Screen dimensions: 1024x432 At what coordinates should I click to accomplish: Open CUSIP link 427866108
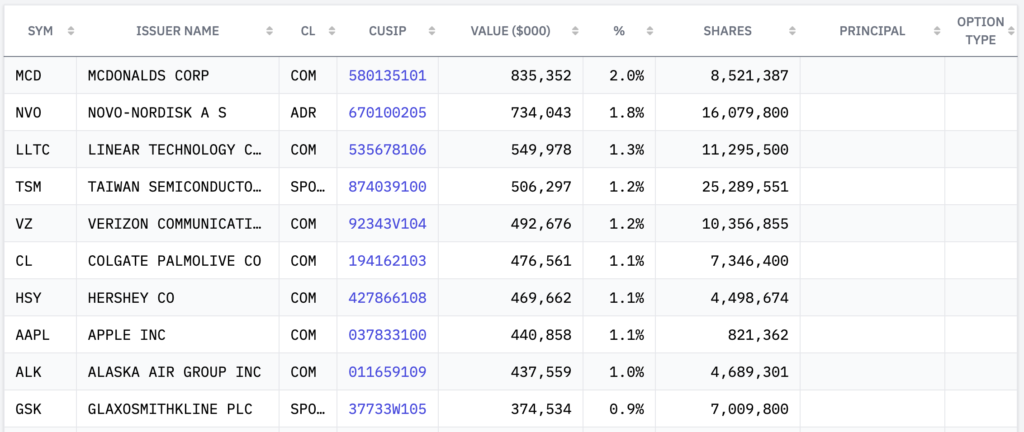(387, 298)
